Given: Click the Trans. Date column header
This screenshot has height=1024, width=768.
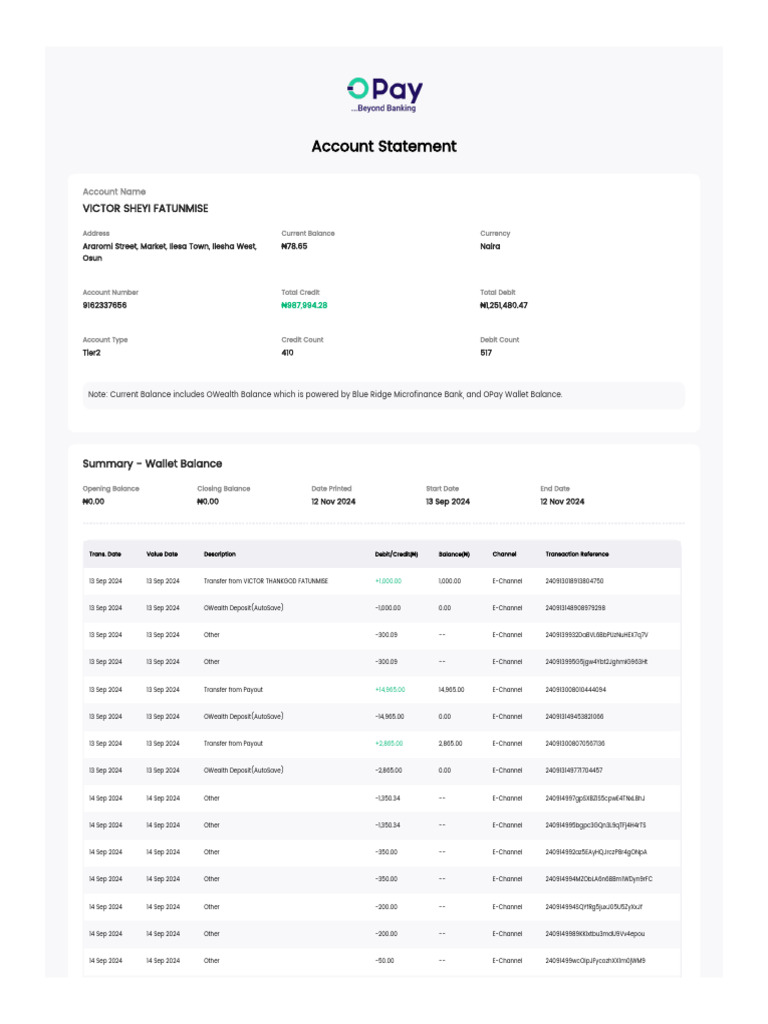Looking at the screenshot, I should coord(104,554).
